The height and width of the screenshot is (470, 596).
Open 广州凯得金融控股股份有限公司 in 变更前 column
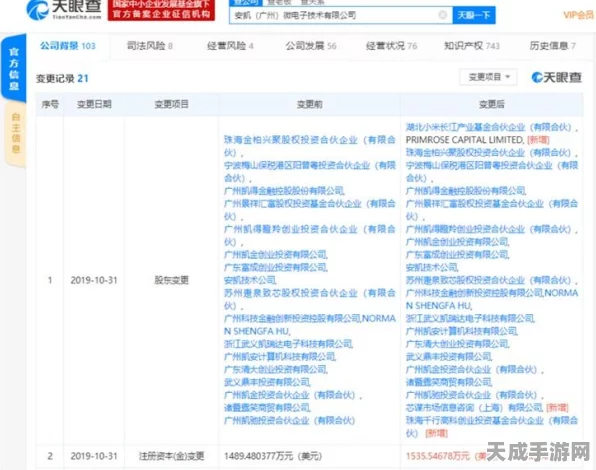pos(284,191)
